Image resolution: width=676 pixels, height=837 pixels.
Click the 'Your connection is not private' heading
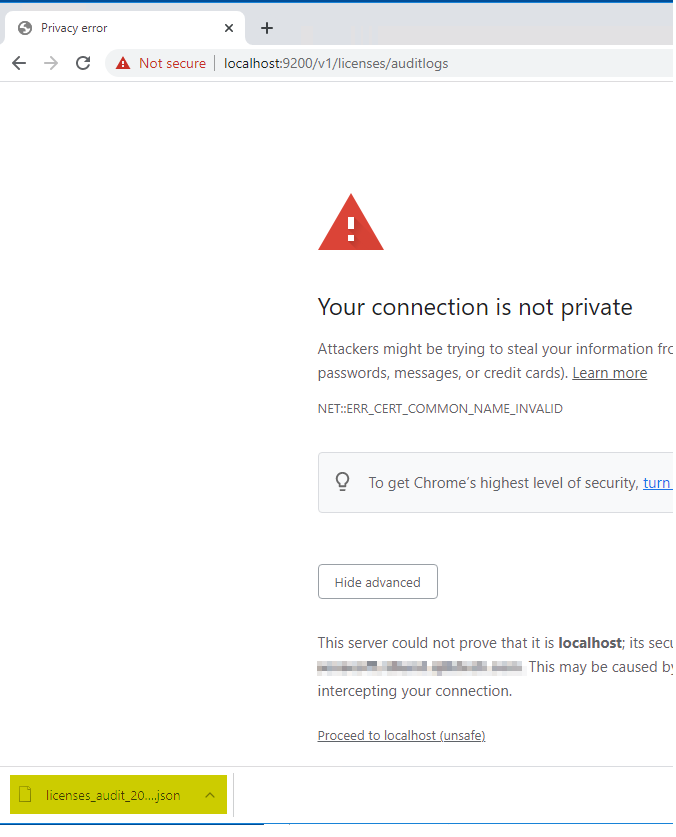475,307
